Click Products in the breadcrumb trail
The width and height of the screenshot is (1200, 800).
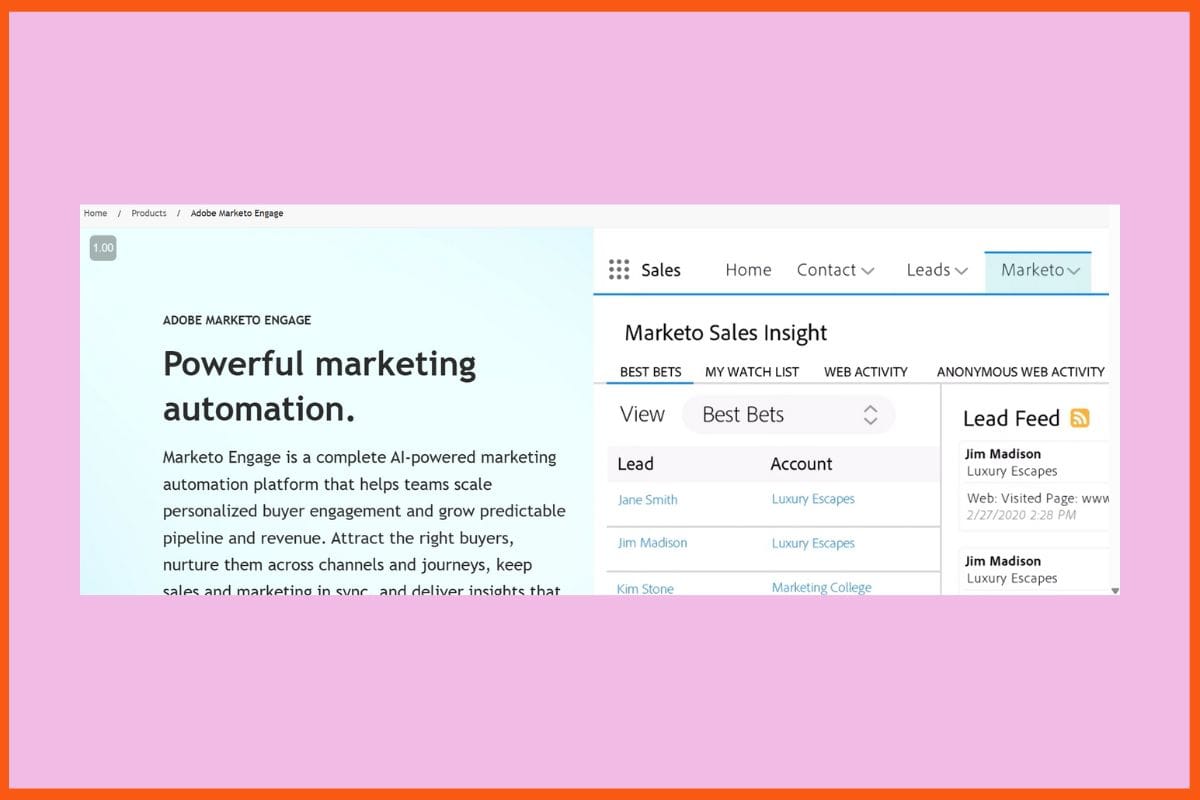[x=148, y=213]
